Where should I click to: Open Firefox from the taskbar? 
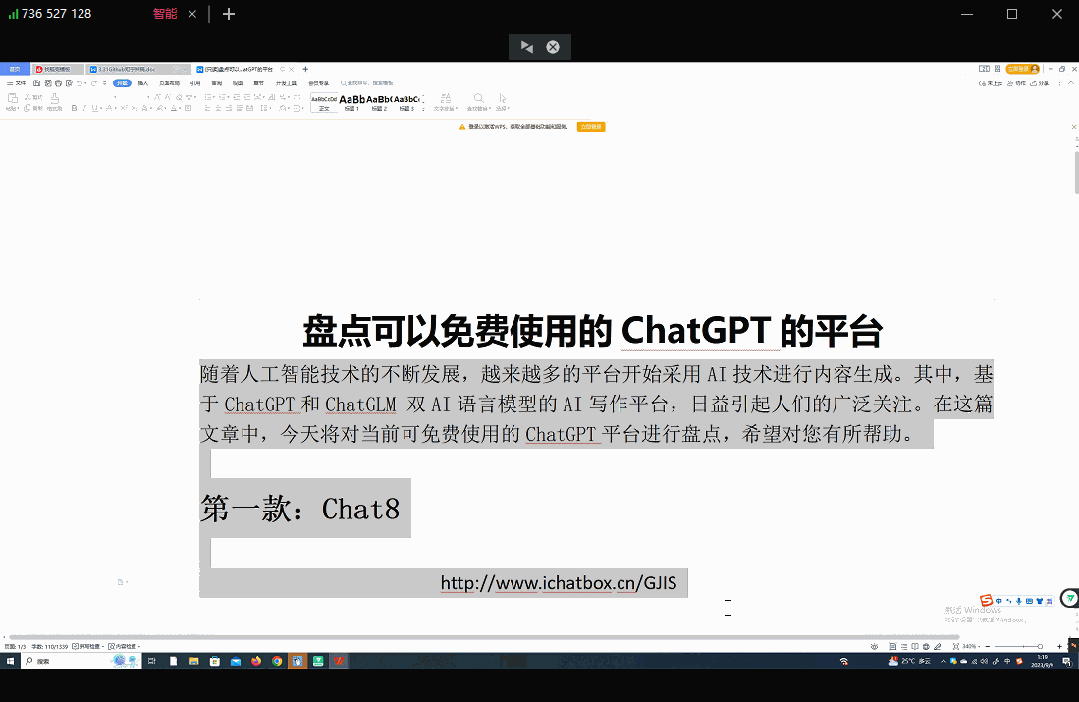click(256, 661)
